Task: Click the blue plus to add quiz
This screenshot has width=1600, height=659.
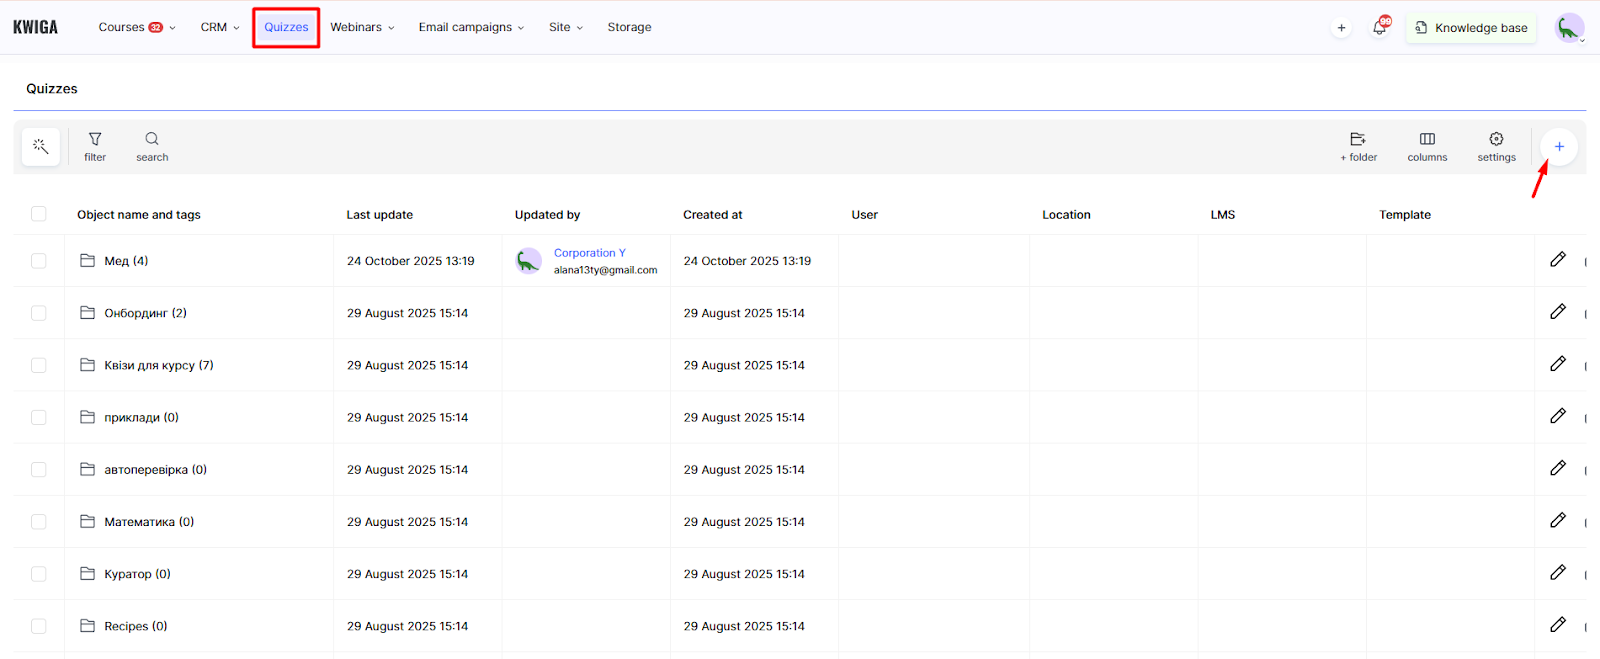Action: tap(1558, 147)
